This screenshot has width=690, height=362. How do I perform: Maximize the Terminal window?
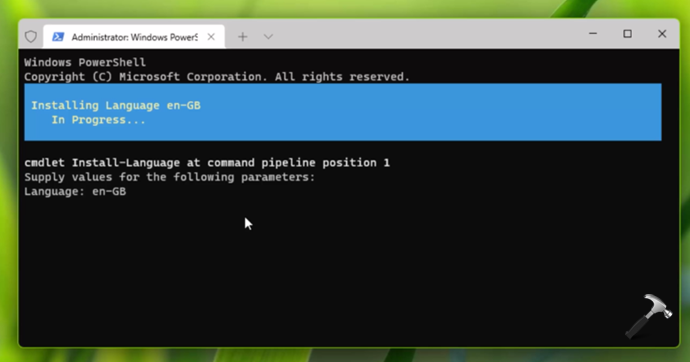(x=628, y=33)
